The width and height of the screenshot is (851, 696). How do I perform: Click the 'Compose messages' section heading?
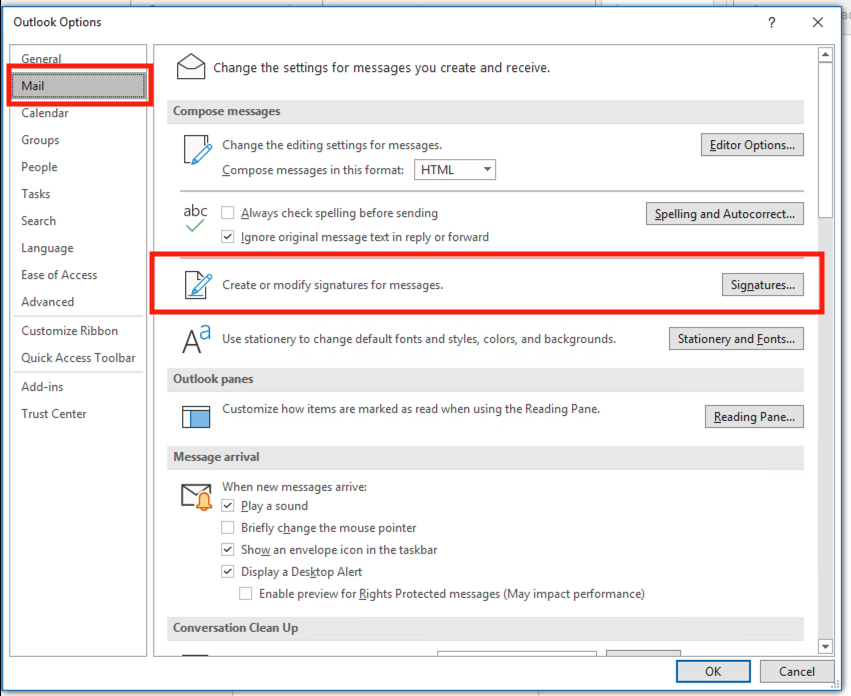click(226, 111)
